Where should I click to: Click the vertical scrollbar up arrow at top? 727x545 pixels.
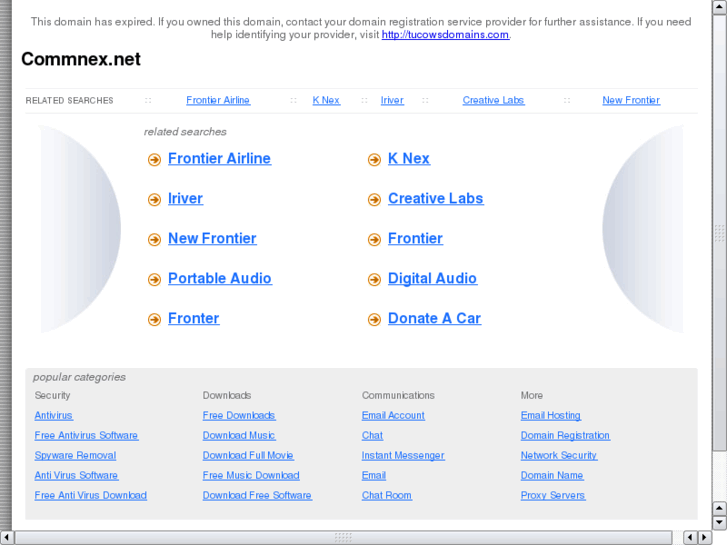click(719, 8)
